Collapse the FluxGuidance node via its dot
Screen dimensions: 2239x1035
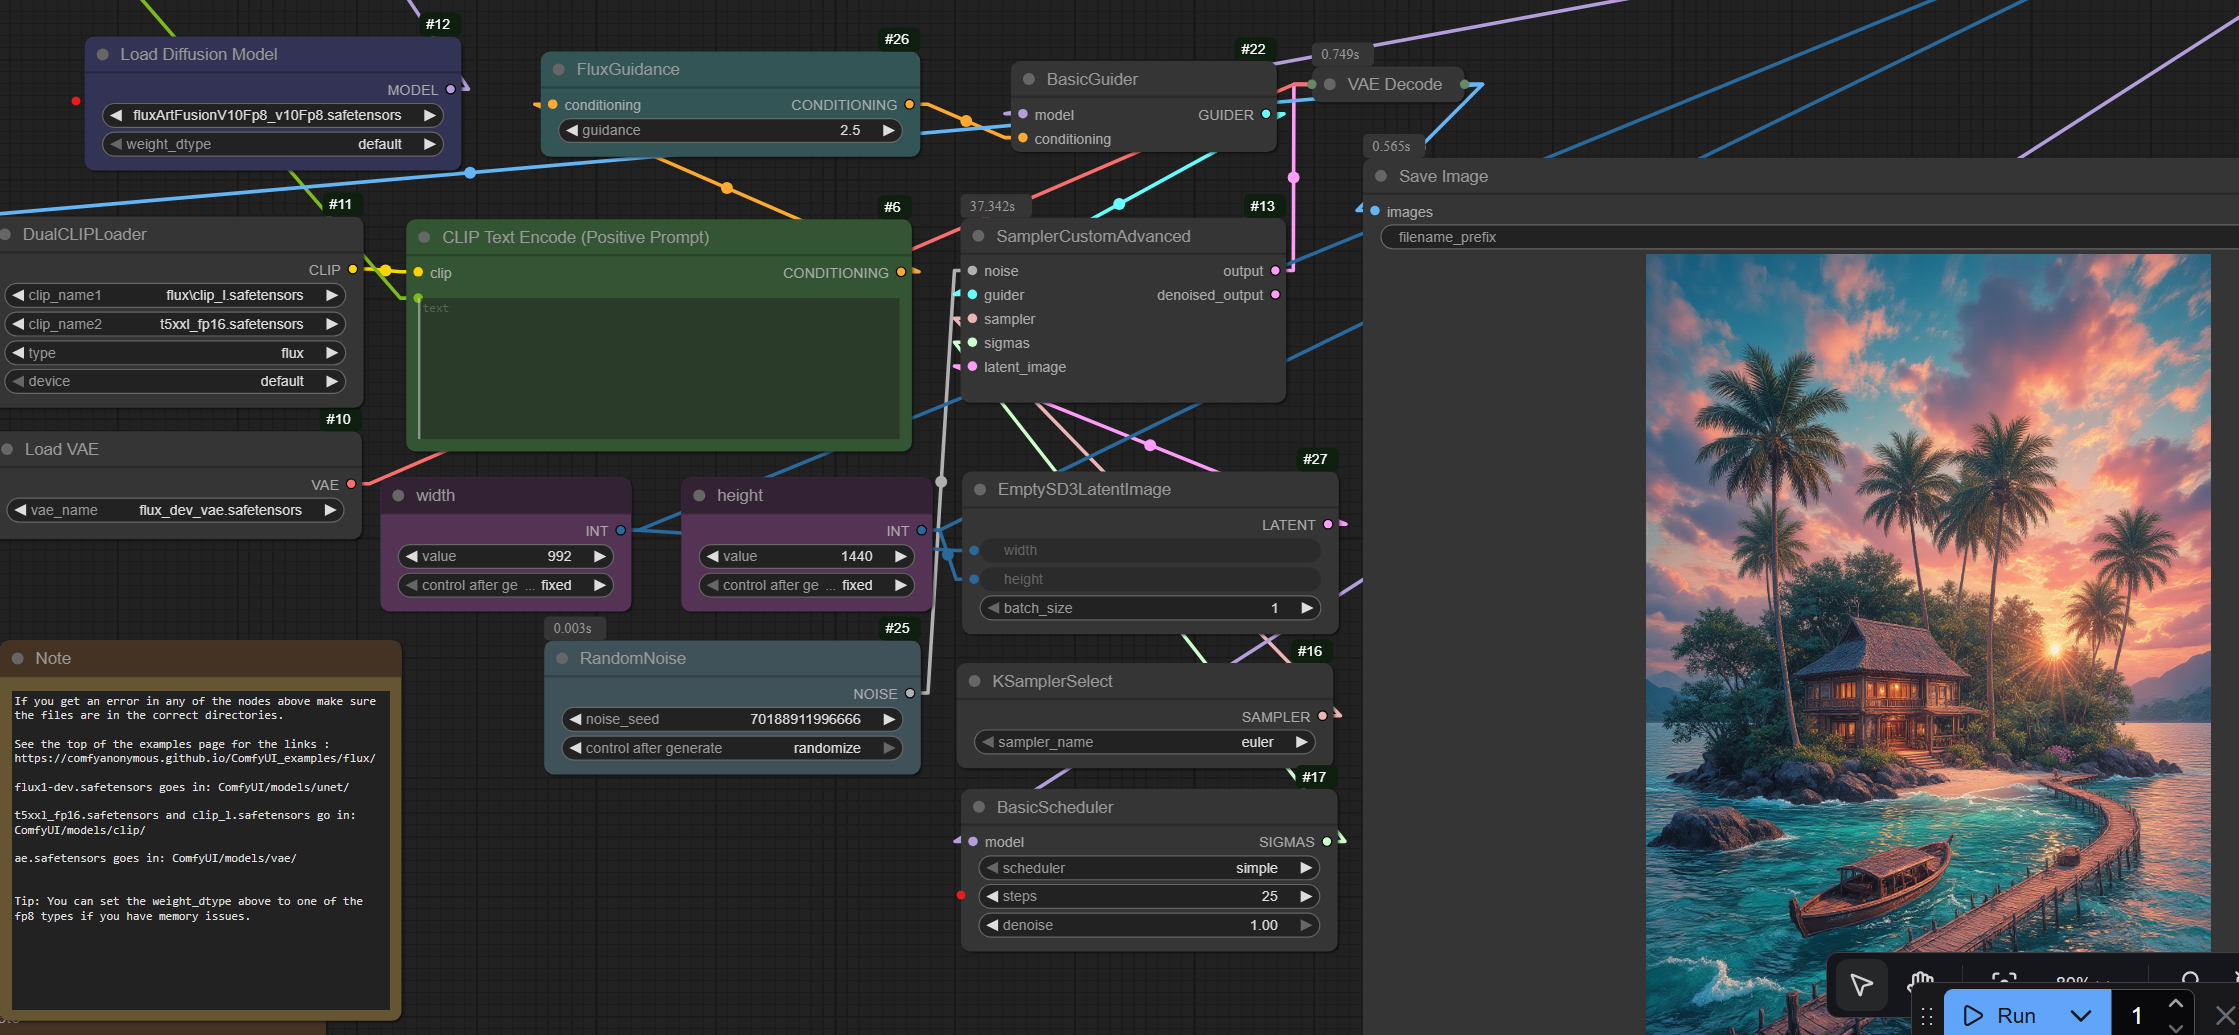point(559,70)
